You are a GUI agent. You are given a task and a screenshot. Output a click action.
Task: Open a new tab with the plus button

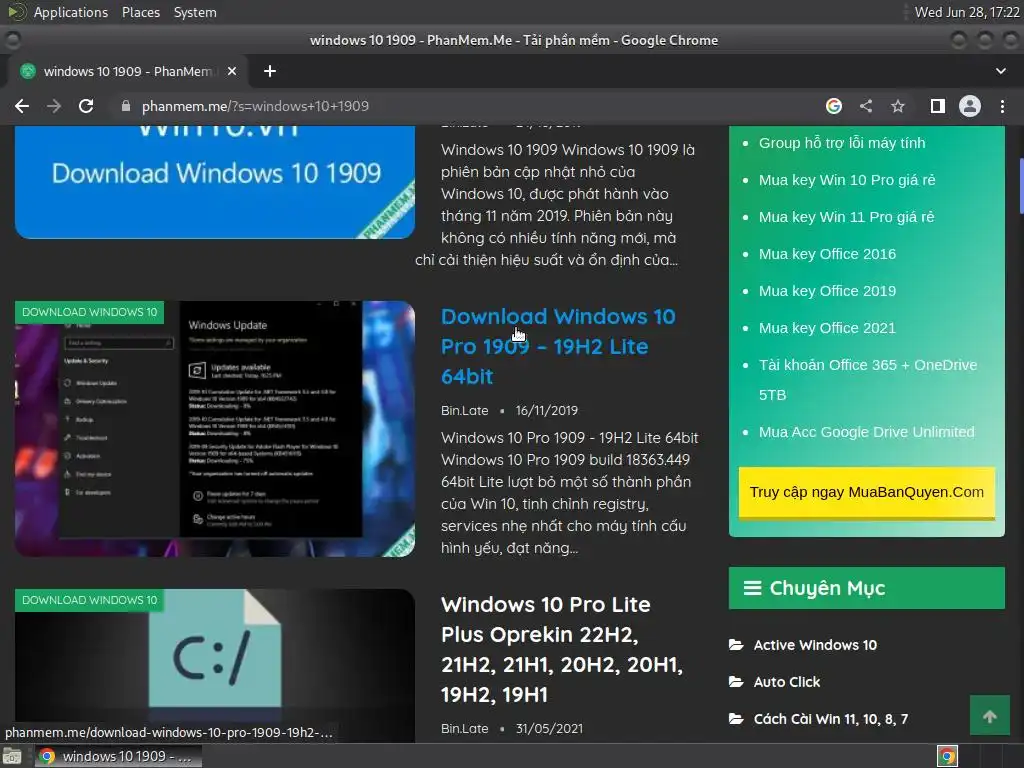click(270, 71)
